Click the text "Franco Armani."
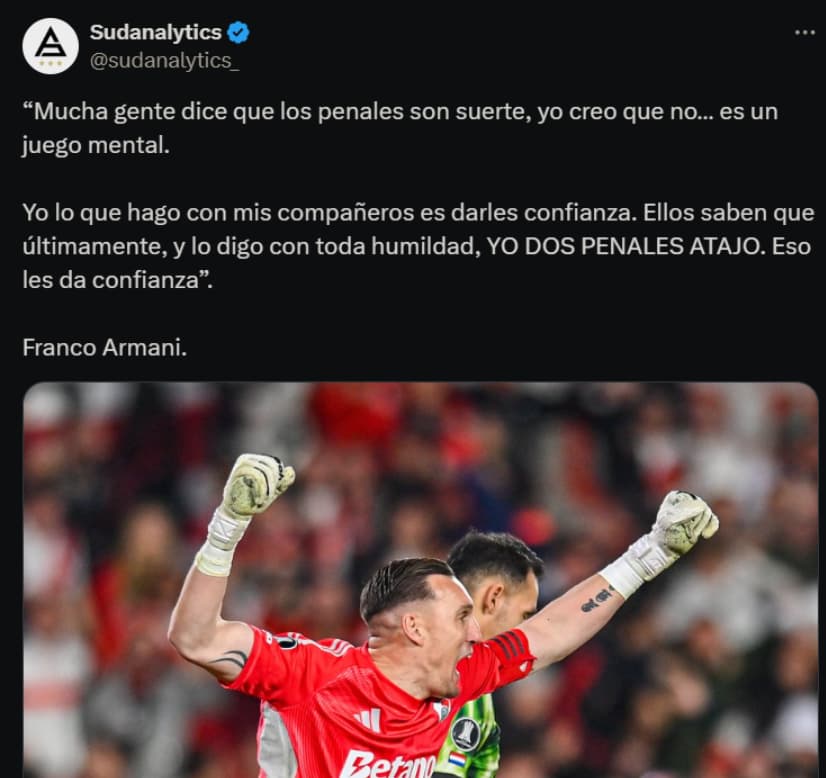The width and height of the screenshot is (826, 778). point(104,348)
